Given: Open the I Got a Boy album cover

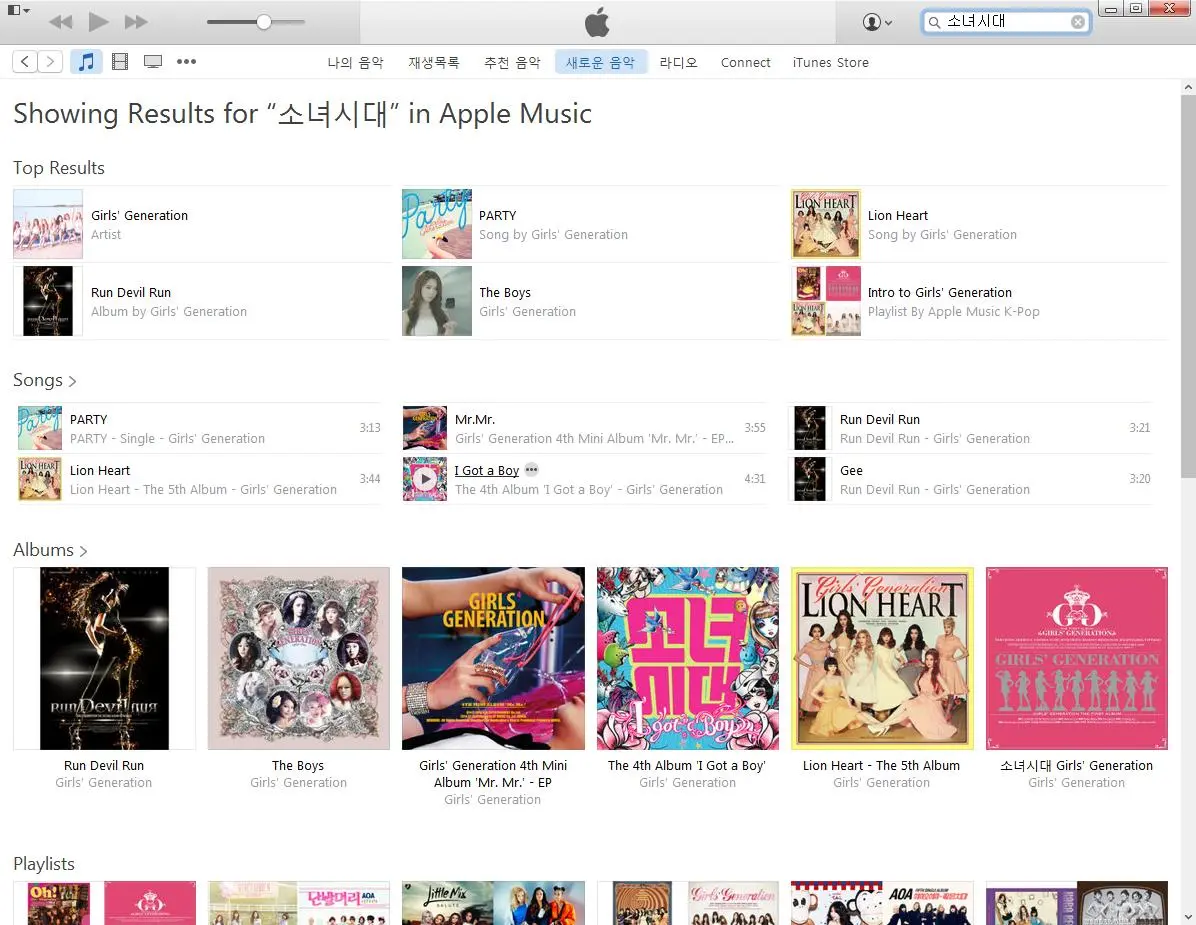Looking at the screenshot, I should [x=688, y=658].
